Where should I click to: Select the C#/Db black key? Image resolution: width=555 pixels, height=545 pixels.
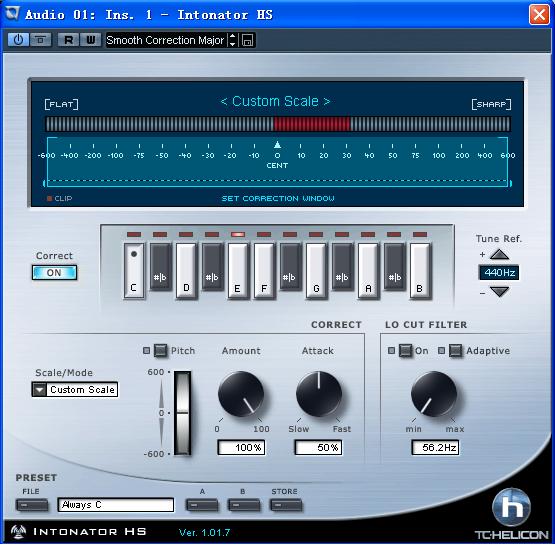click(160, 266)
